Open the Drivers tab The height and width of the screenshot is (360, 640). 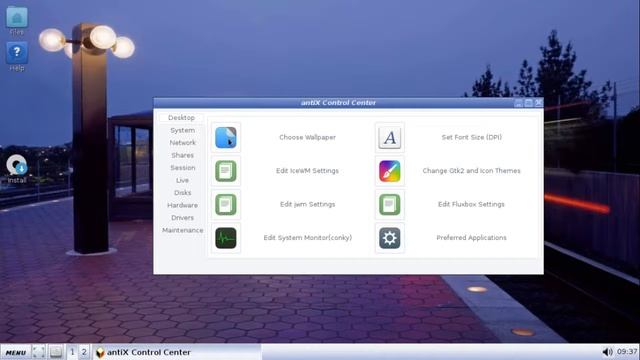[182, 218]
